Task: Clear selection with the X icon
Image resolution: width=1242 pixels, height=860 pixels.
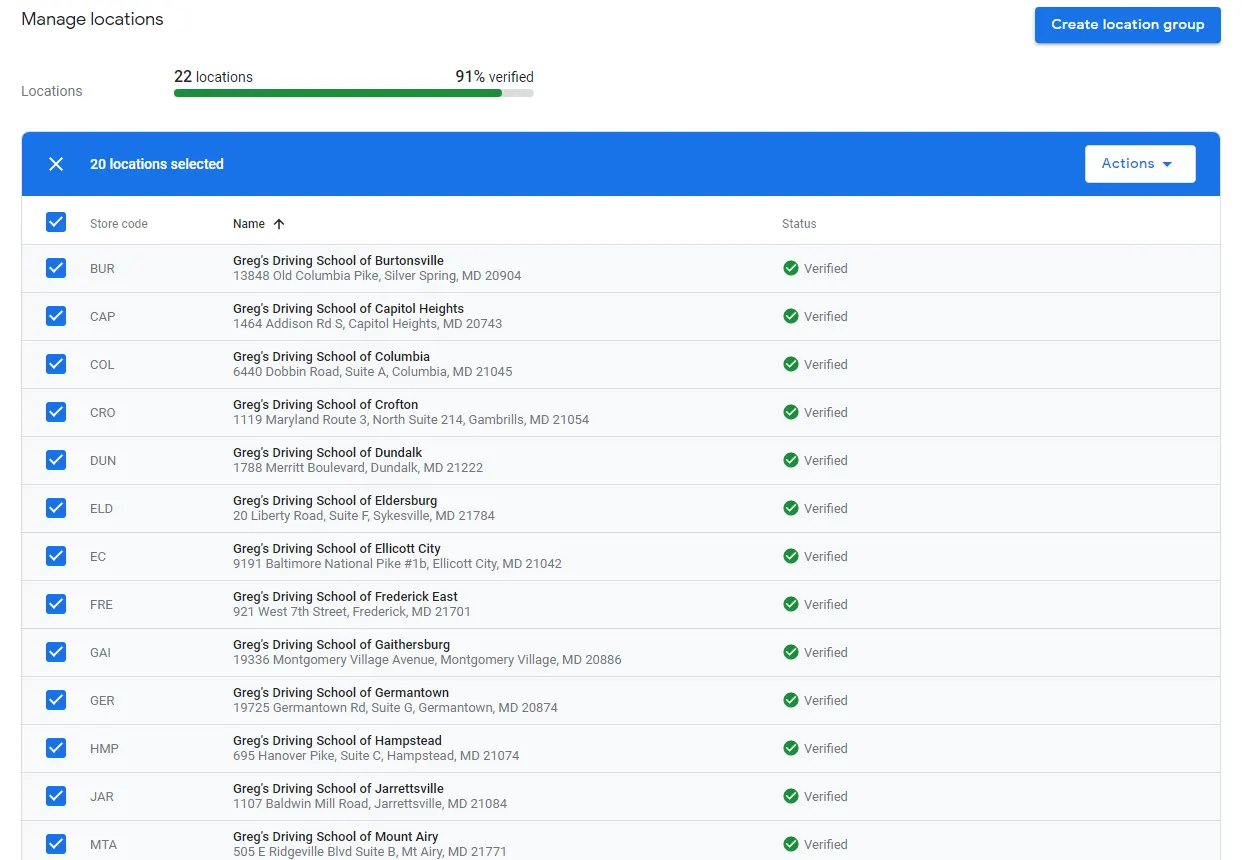Action: 56,164
